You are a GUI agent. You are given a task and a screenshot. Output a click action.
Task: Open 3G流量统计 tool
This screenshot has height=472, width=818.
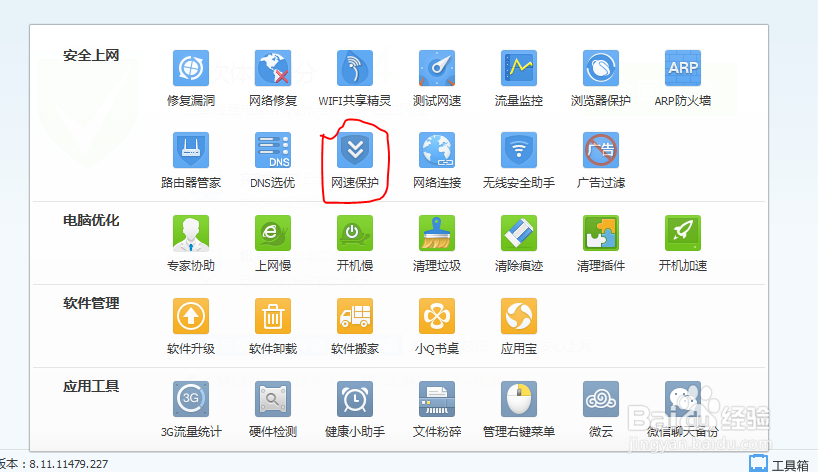click(x=191, y=399)
